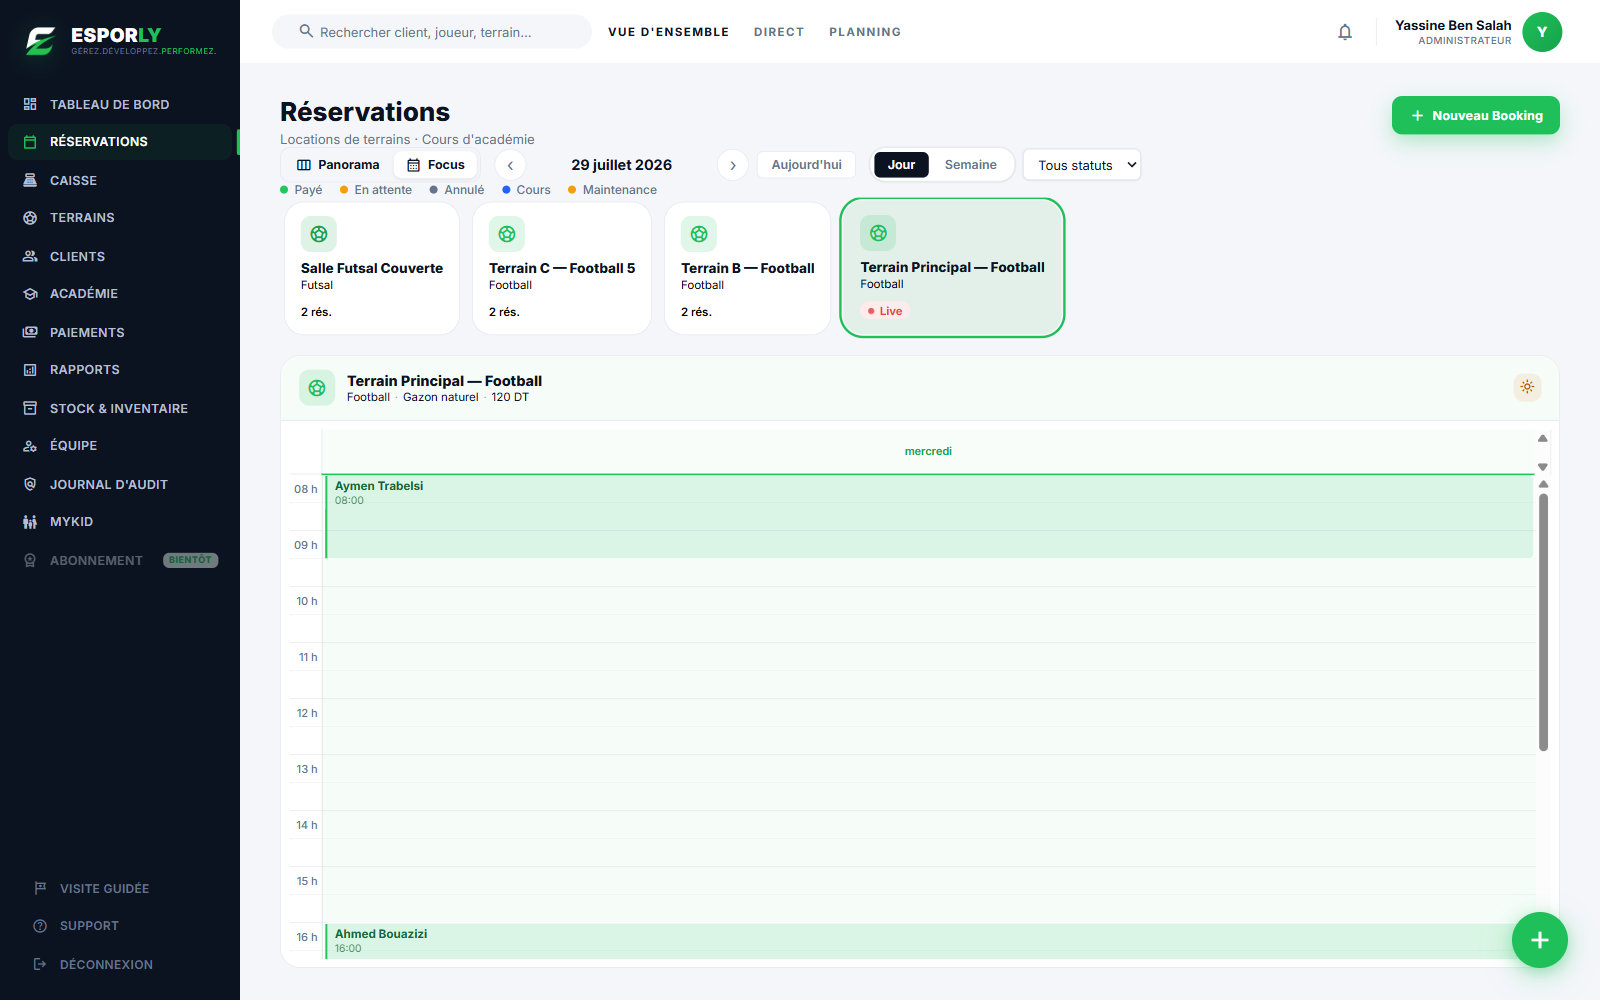Click the Terrain C ball icon
Screen dimensions: 1600x1000
507,234
